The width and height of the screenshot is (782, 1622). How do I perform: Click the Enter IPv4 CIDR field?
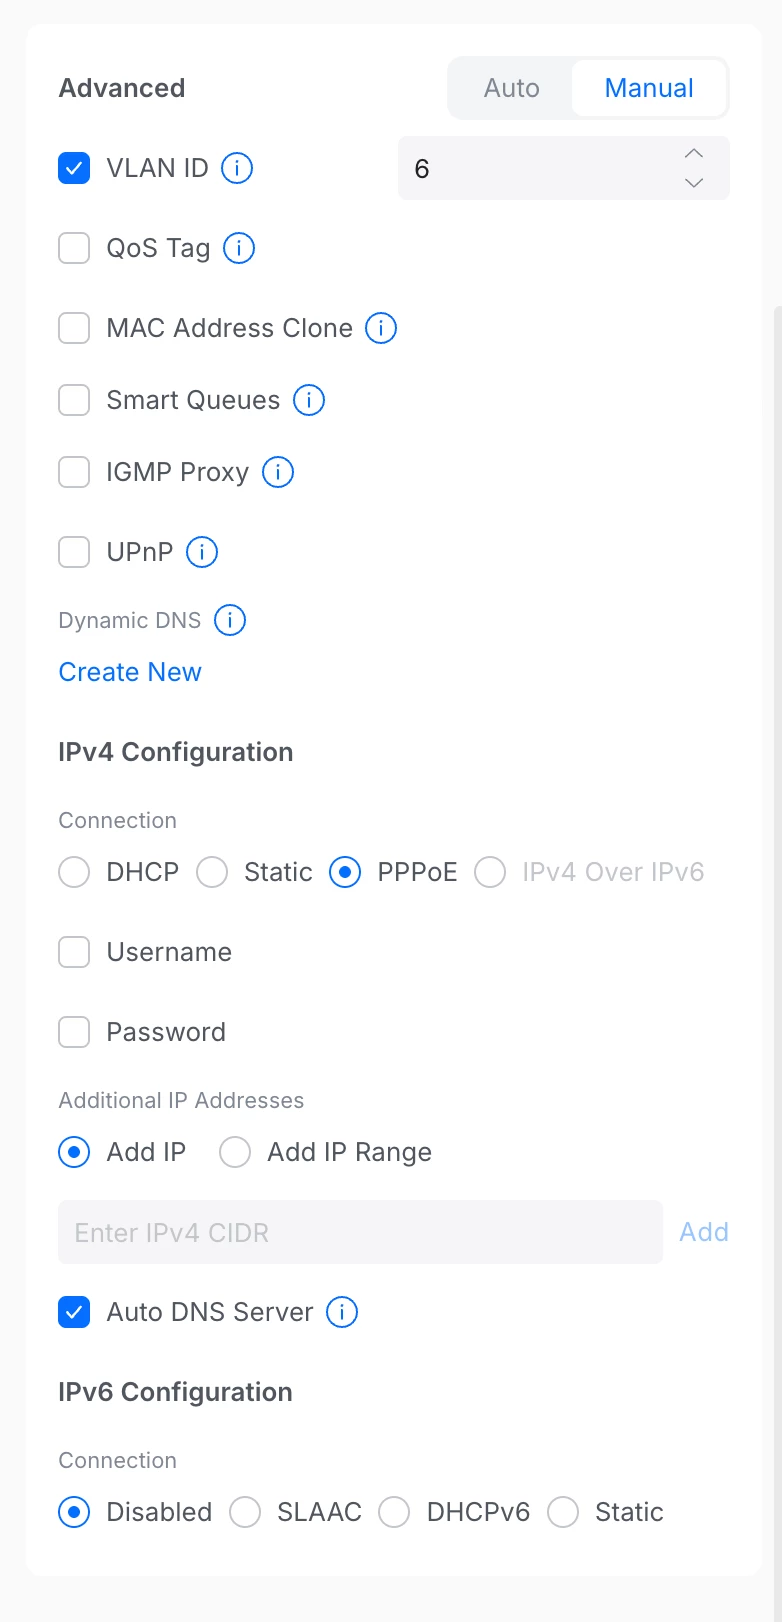tap(360, 1232)
